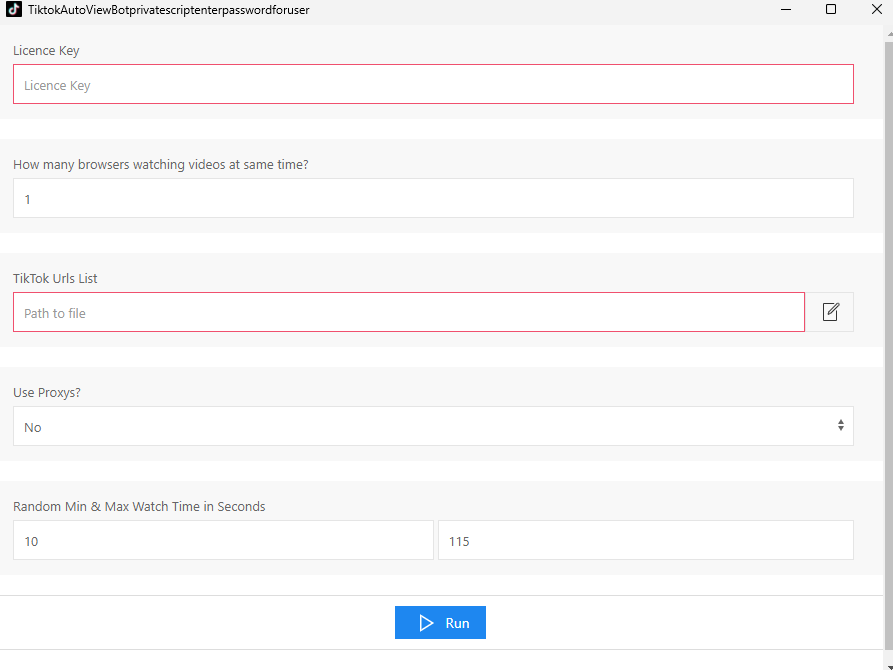Close the TiktokAutoViewBot window

(x=876, y=9)
